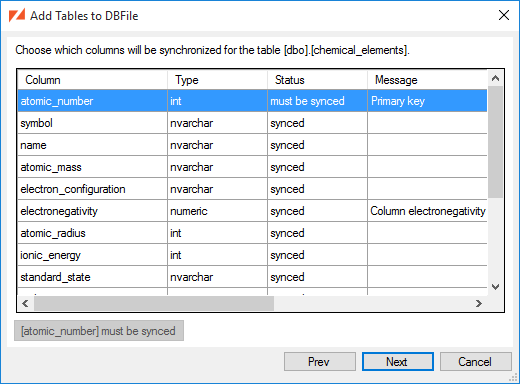Toggle synced status for ionic_energy
This screenshot has width=520, height=384.
pos(287,255)
